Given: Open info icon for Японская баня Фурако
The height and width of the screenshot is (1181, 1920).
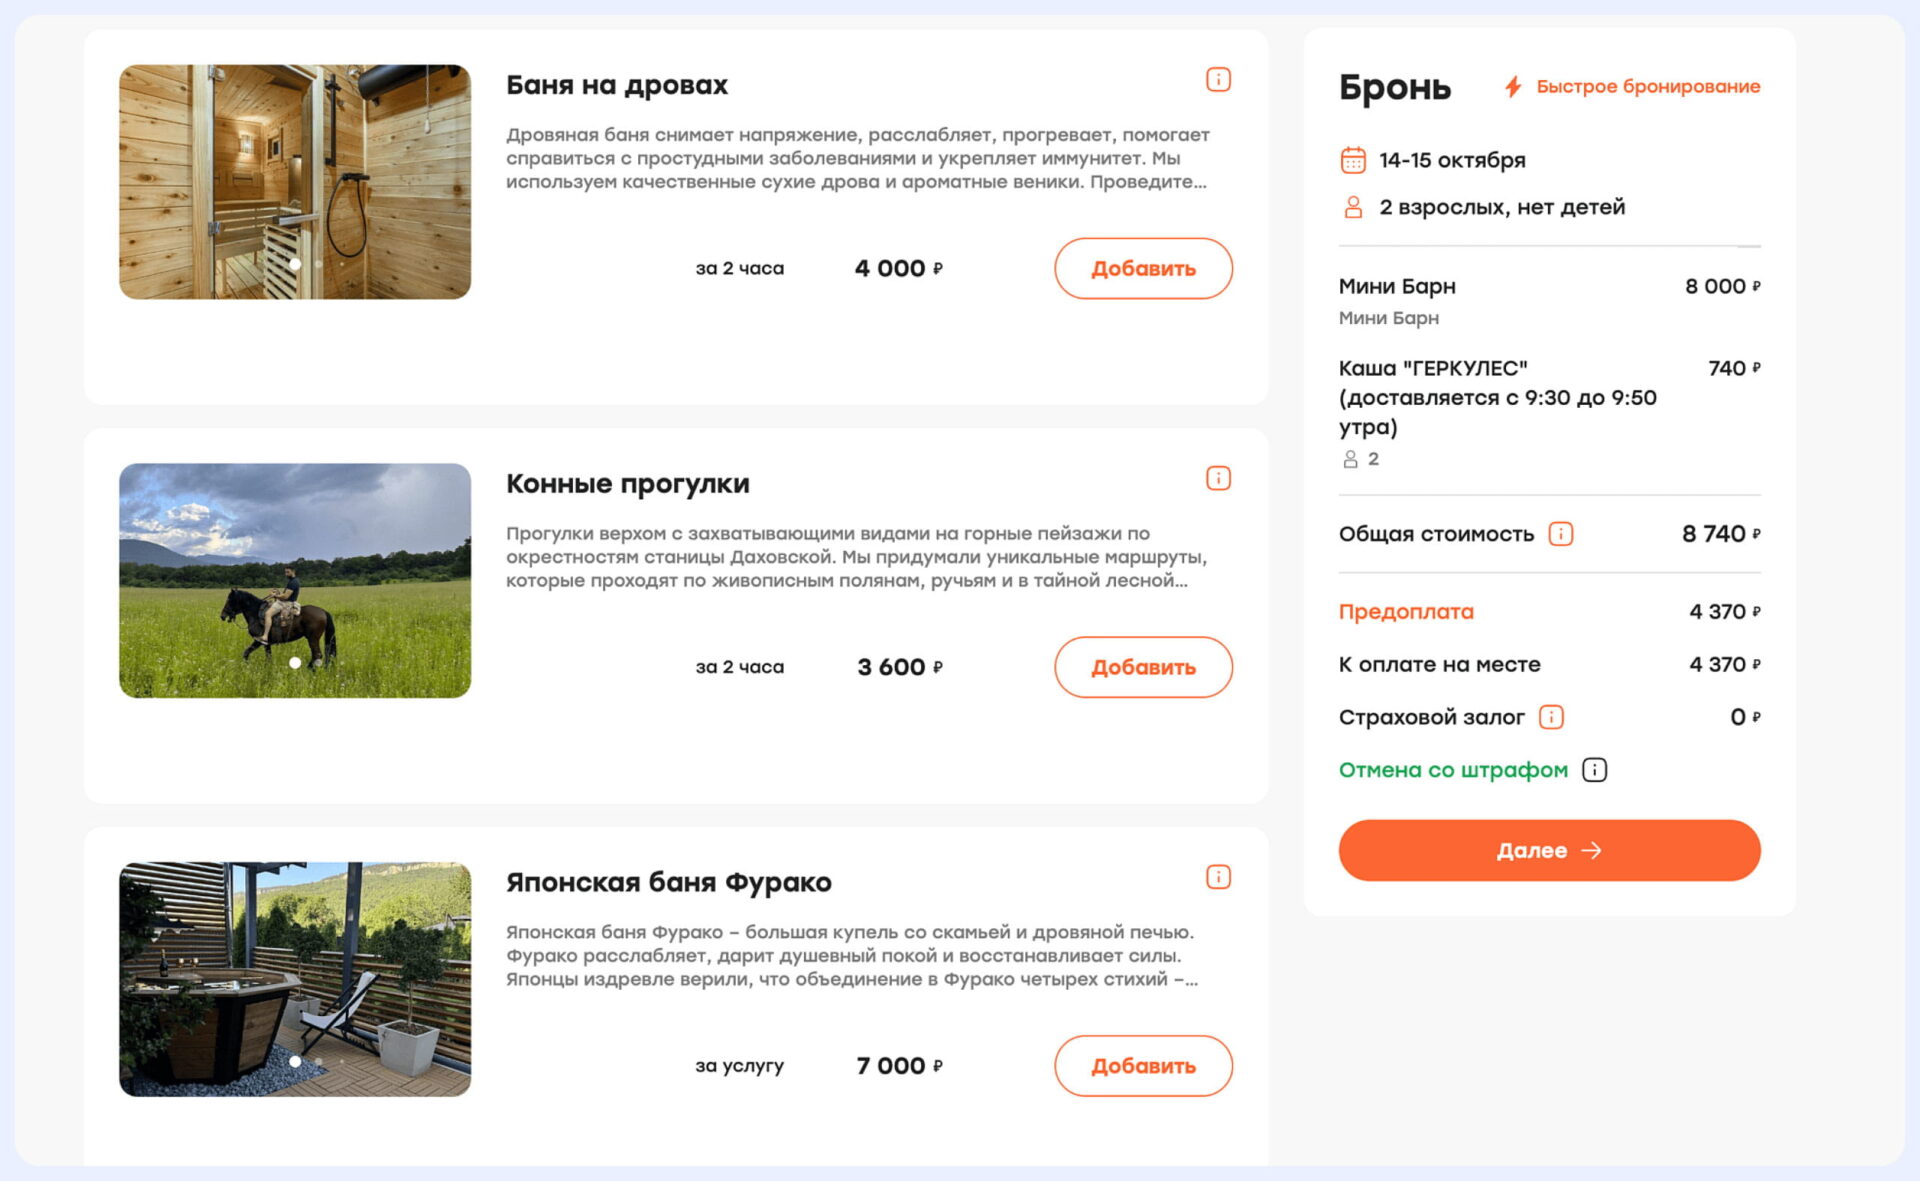Looking at the screenshot, I should (1218, 877).
